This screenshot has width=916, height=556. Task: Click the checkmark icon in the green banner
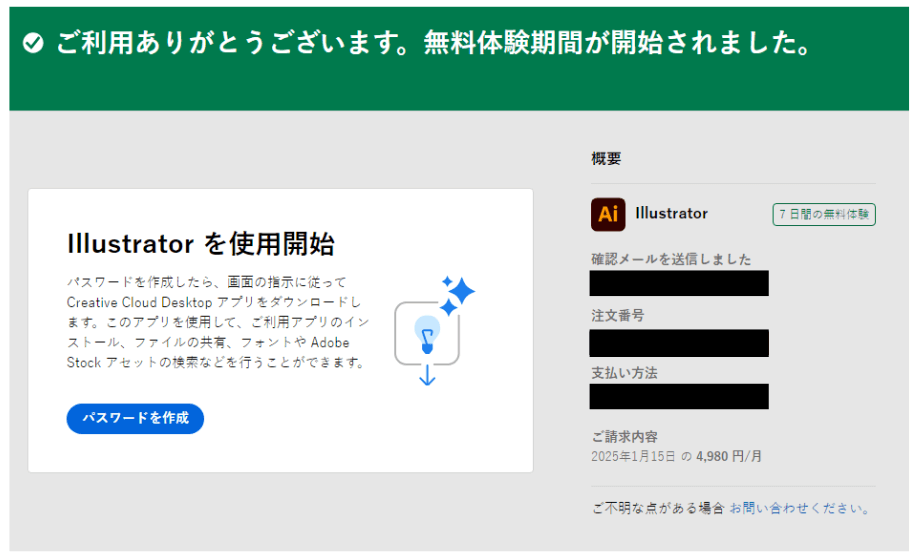34,44
